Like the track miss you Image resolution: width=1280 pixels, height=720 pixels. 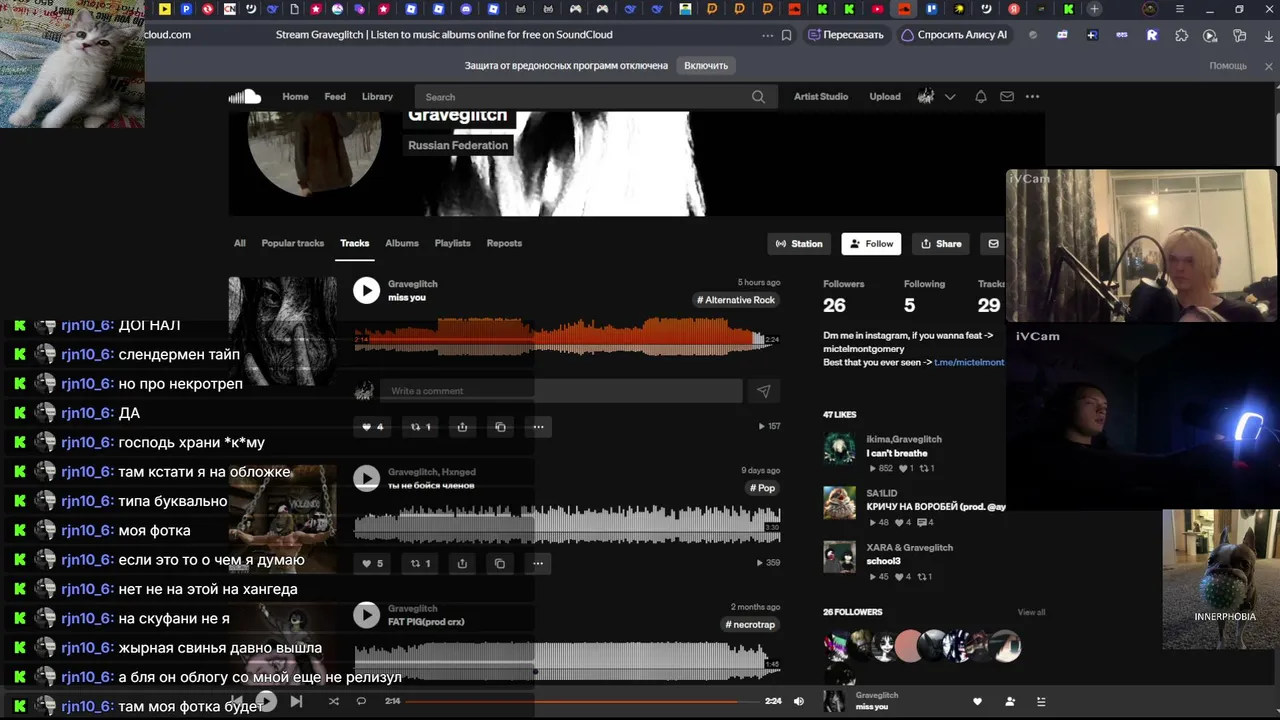tap(372, 427)
